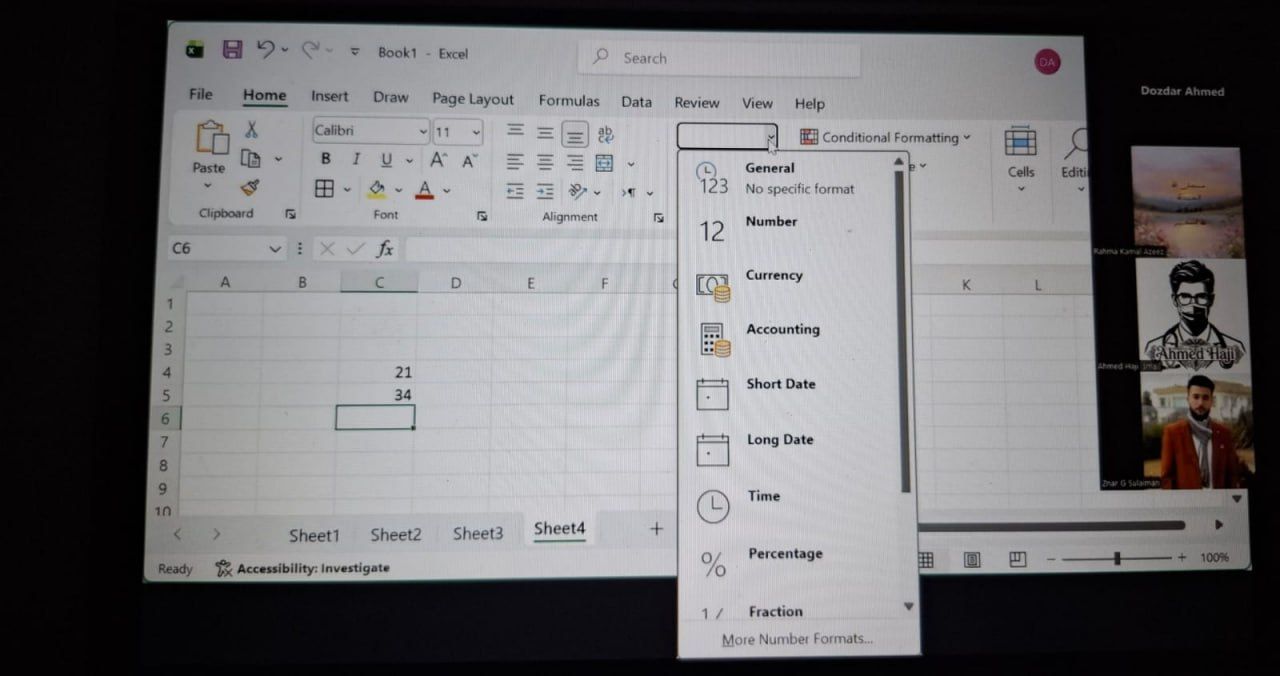Apply the Fill Color bucket icon
This screenshot has width=1280, height=676.
point(377,188)
